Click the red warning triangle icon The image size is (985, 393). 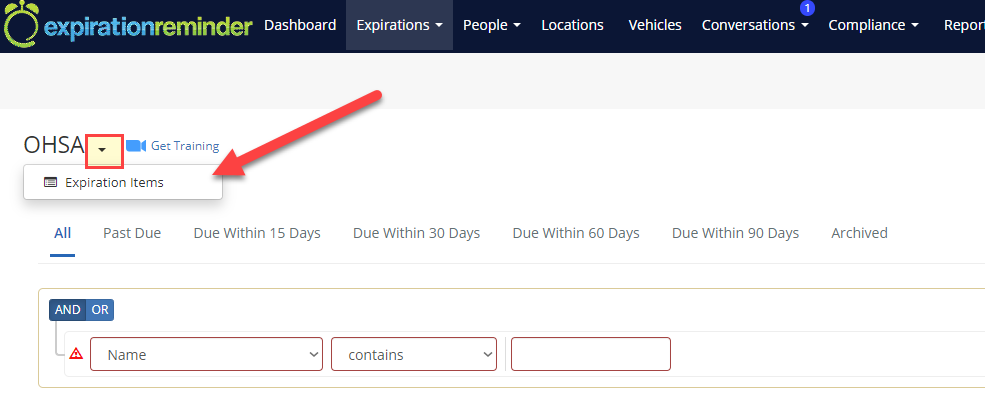pyautogui.click(x=77, y=353)
